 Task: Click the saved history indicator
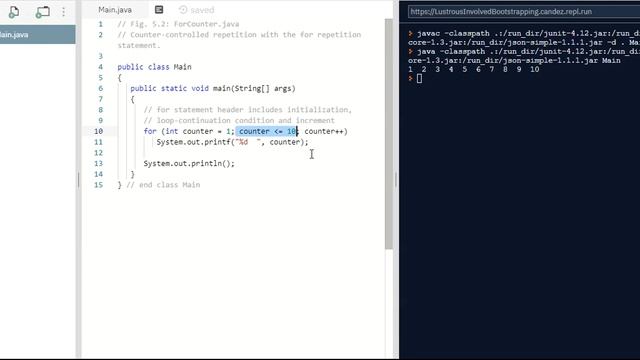pyautogui.click(x=197, y=10)
